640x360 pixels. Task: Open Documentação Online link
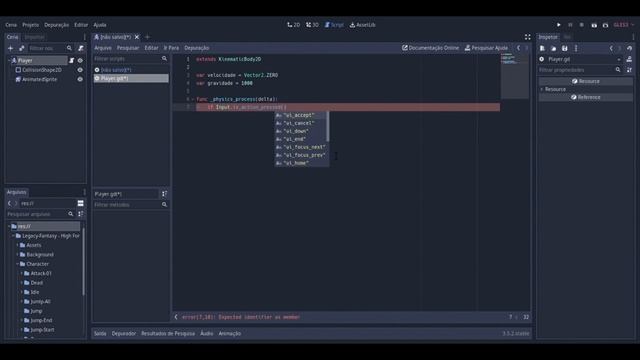pyautogui.click(x=430, y=48)
